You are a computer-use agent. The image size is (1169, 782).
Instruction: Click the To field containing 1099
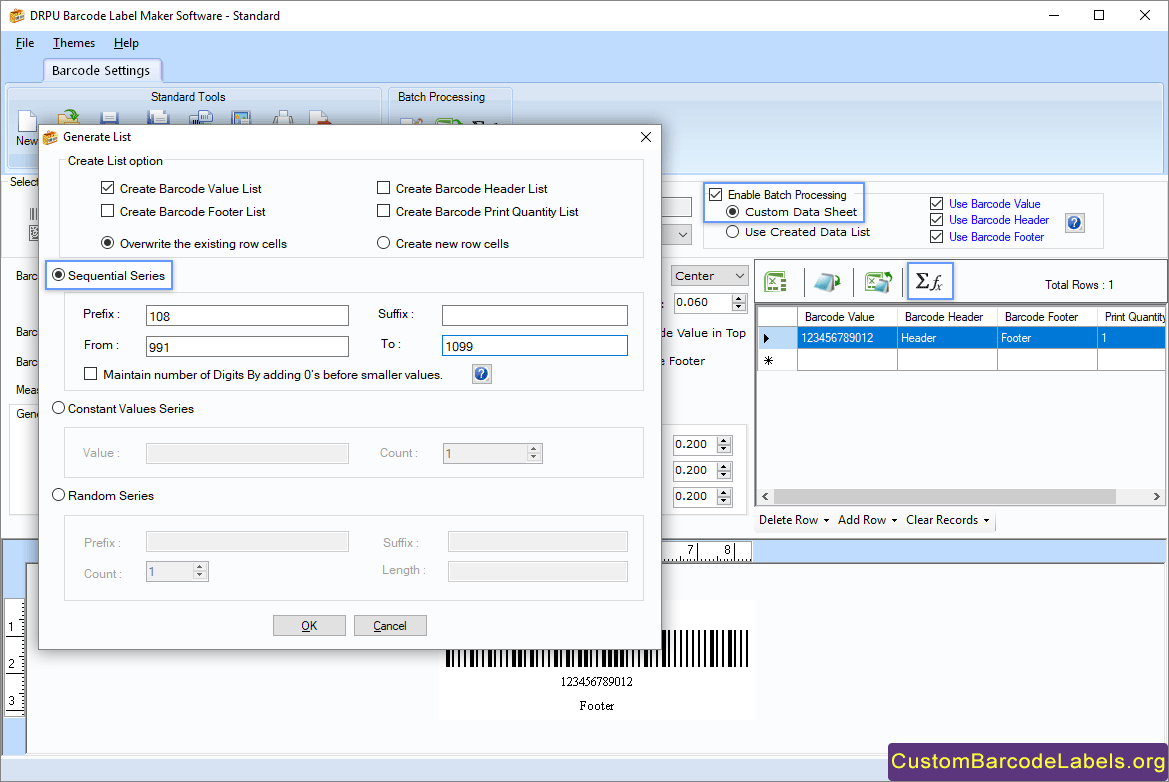click(535, 346)
